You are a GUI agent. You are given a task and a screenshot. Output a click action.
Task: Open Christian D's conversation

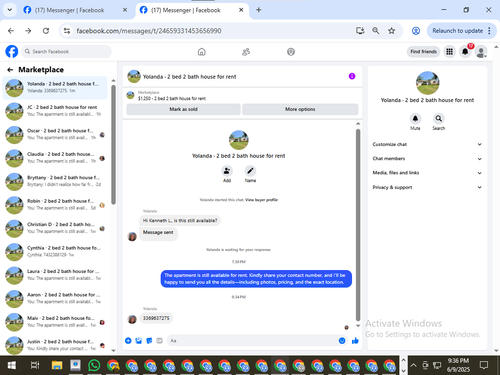point(55,228)
